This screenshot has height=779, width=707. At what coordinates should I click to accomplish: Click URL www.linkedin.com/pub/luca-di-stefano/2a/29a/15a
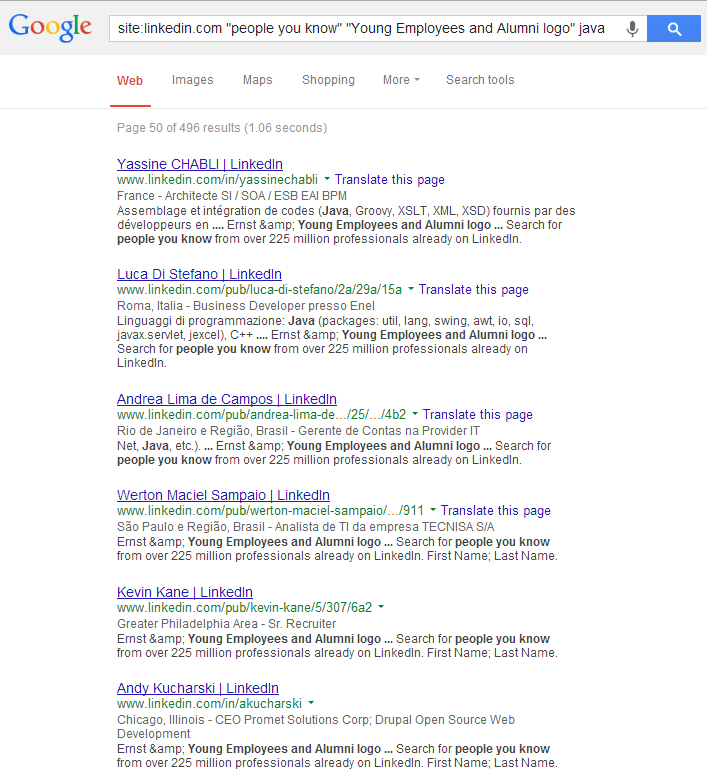[x=259, y=290]
